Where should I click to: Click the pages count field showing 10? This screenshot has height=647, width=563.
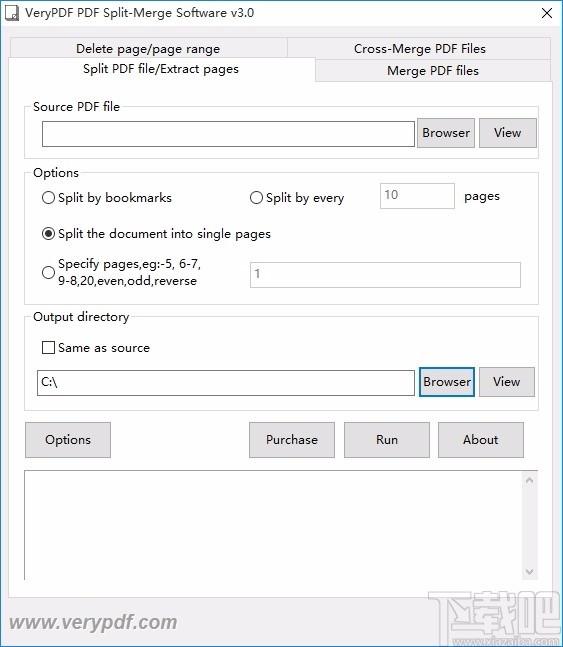point(417,196)
